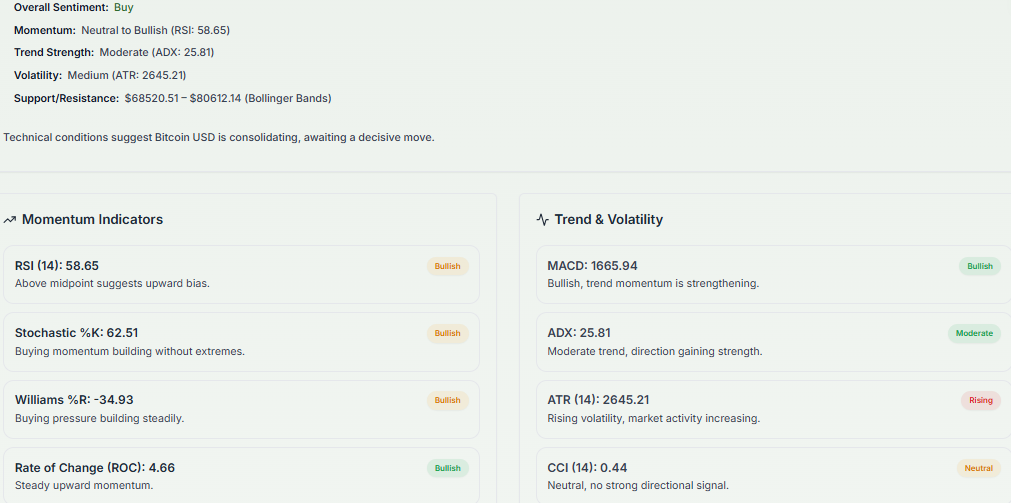Click 'Buying pressure building steadily.' description
Image resolution: width=1011 pixels, height=503 pixels.
(99, 419)
